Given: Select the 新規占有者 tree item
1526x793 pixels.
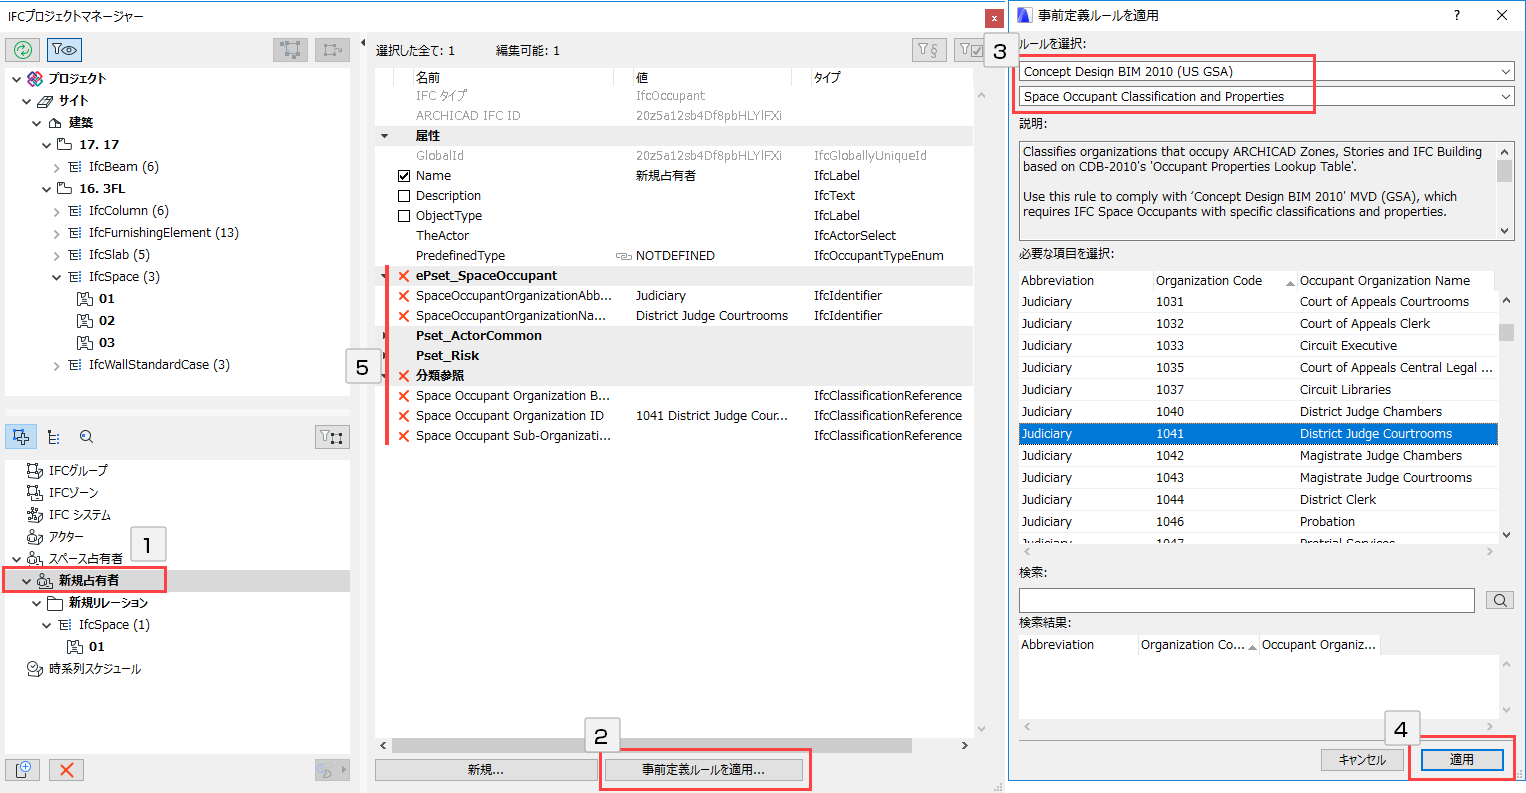Looking at the screenshot, I should click(89, 581).
